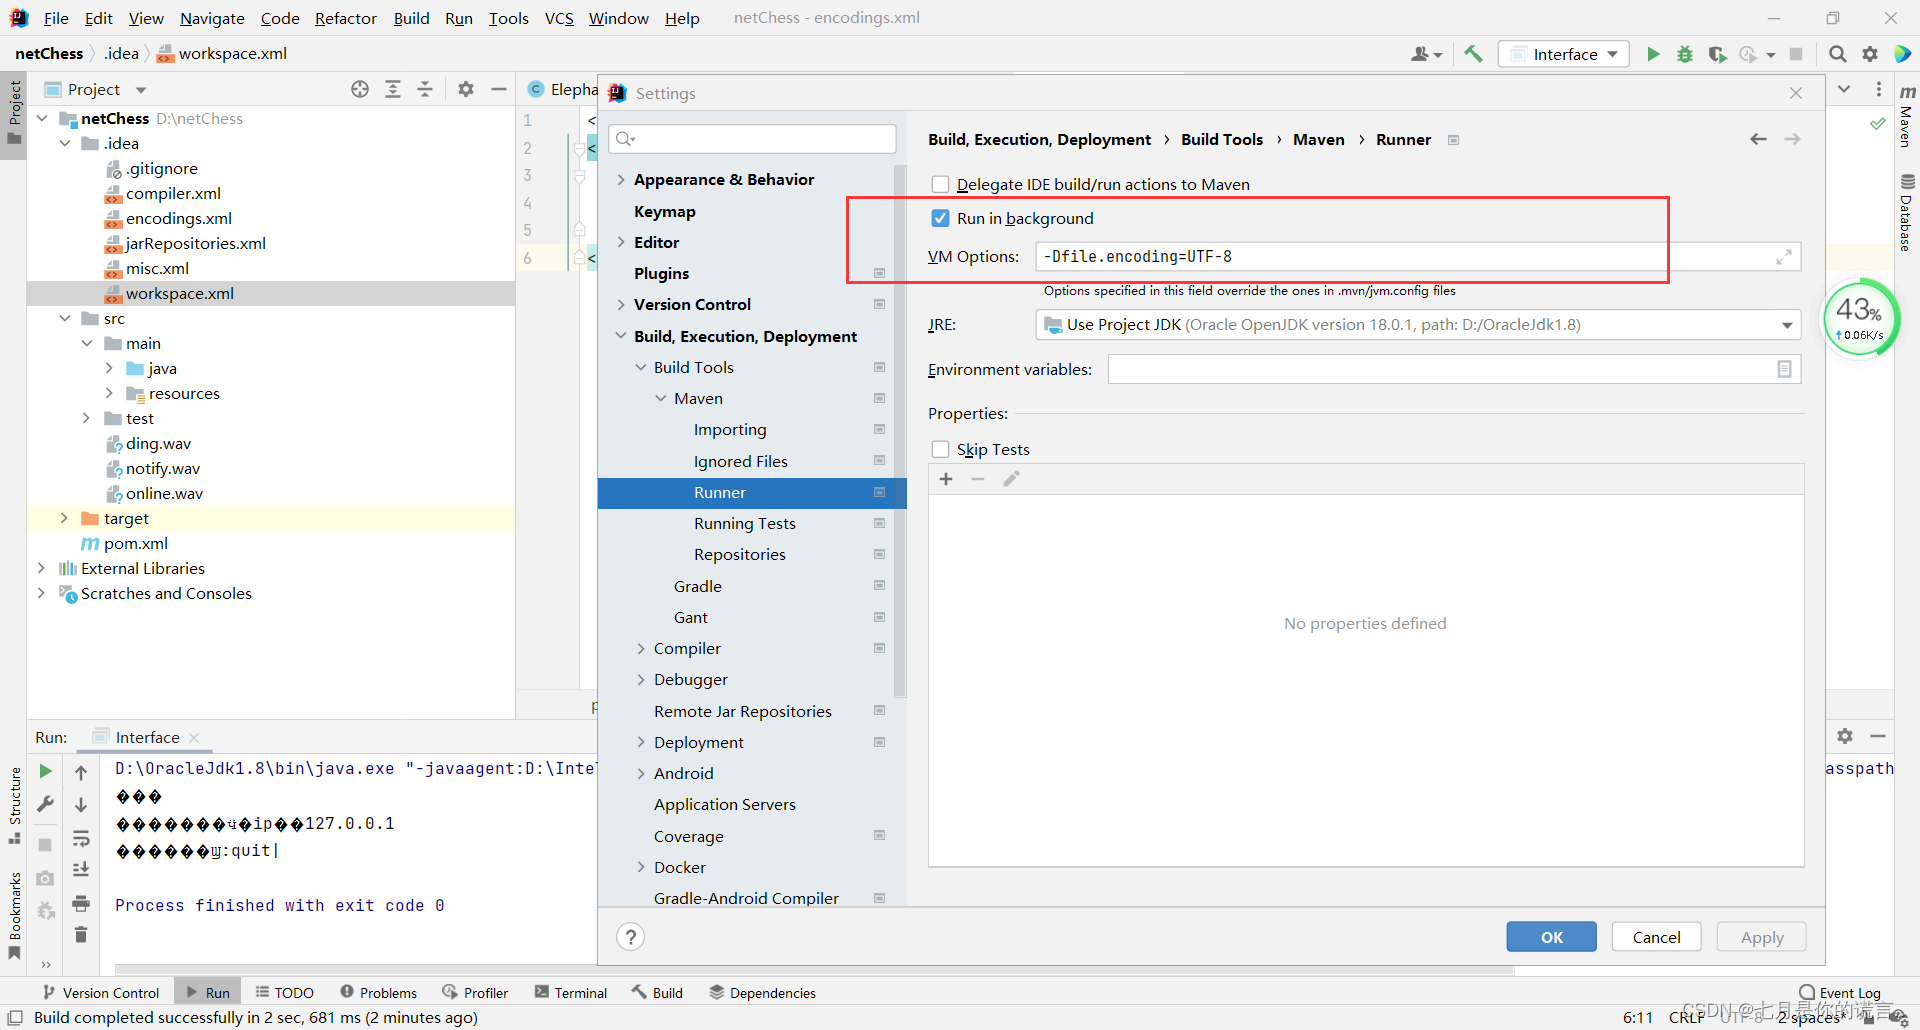Screen dimensions: 1920x1030
Task: Collapse all in Project panel
Action: tap(425, 89)
